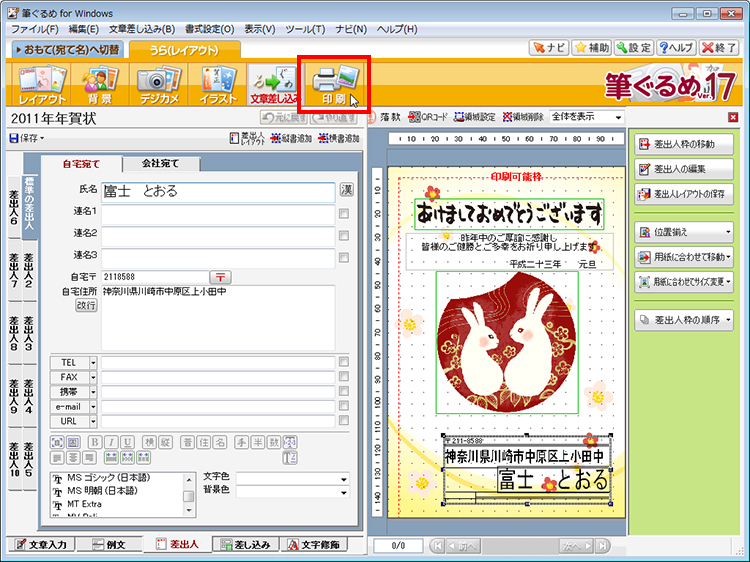This screenshot has width=750, height=562.
Task: Click the 〒 postal code lookup button
Action: coord(220,277)
